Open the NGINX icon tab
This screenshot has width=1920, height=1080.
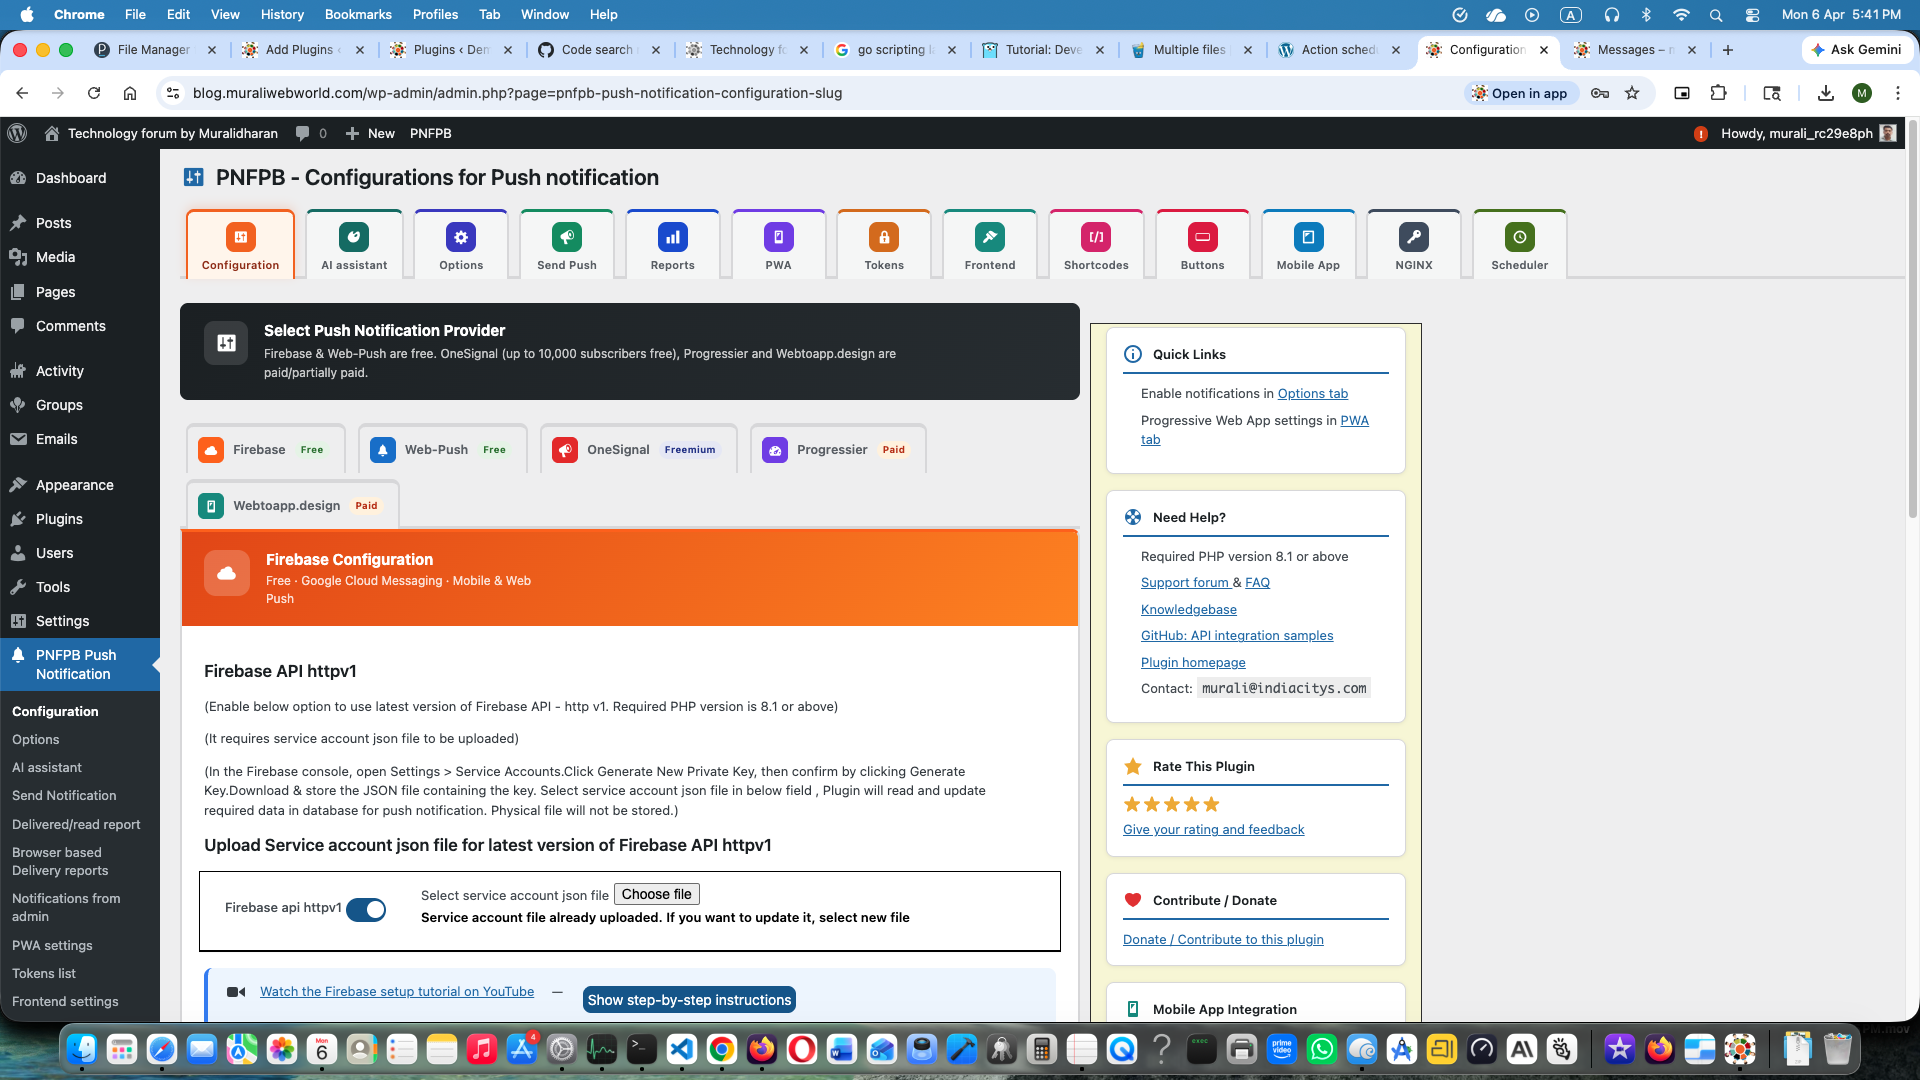[x=1413, y=245]
